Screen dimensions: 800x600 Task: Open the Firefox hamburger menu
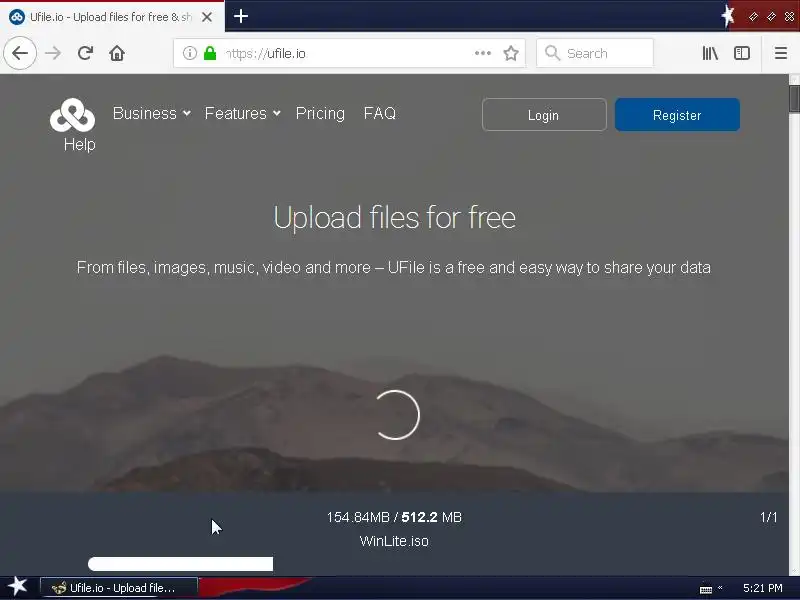(x=781, y=53)
